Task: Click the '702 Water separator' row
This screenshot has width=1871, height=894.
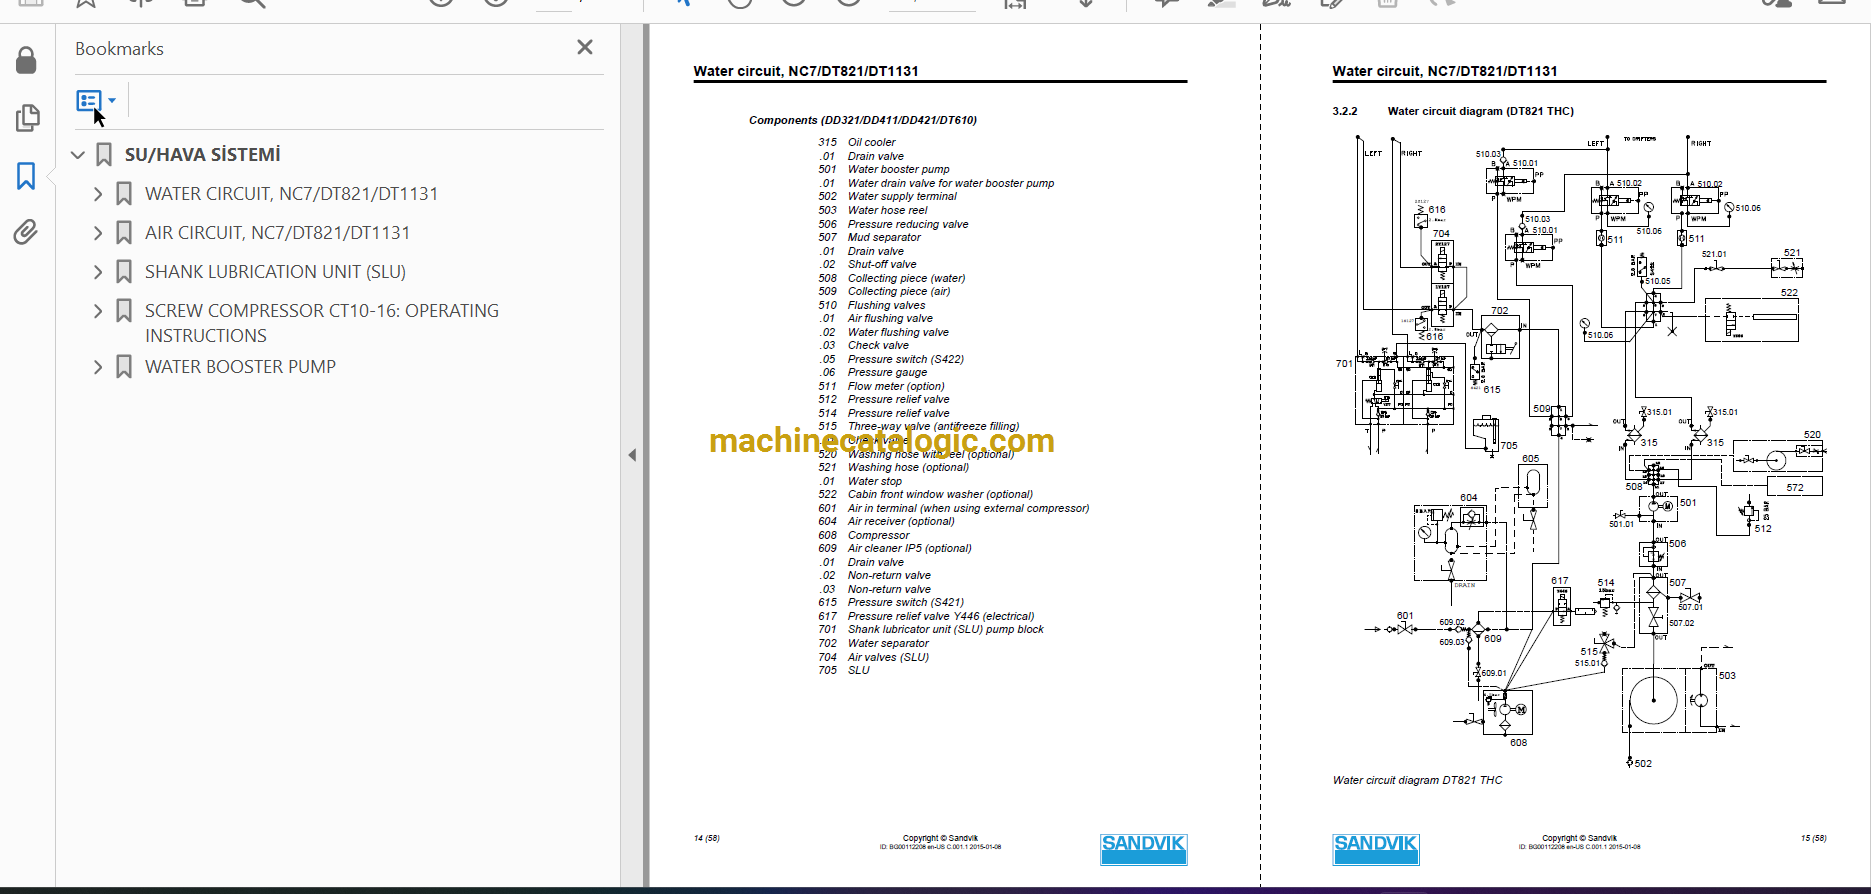Action: click(x=873, y=643)
